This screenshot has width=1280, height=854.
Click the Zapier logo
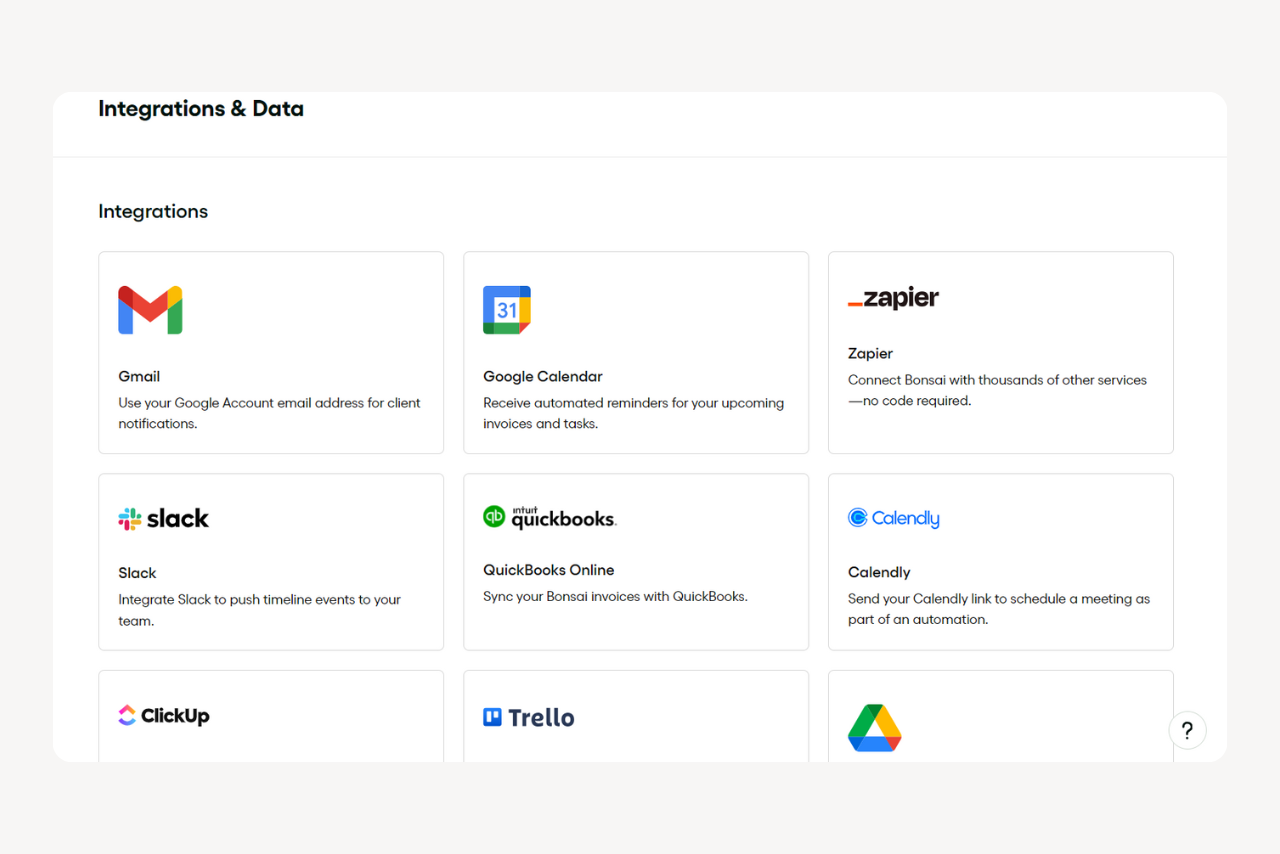point(893,298)
